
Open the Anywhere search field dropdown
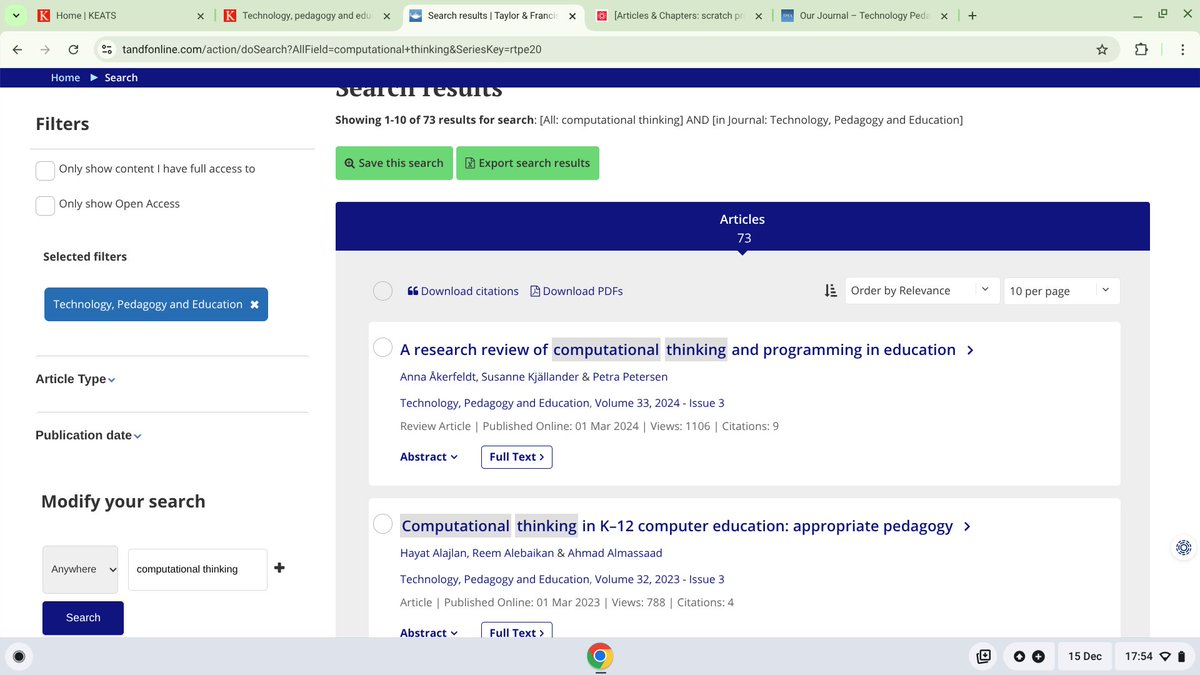pyautogui.click(x=80, y=569)
